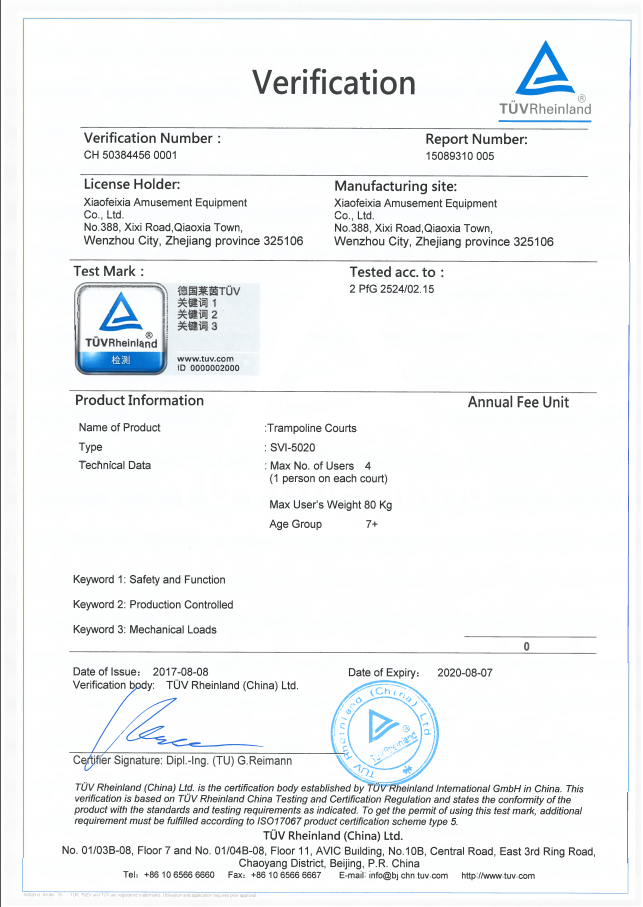Select report number 15089310 005
This screenshot has width=643, height=907.
(460, 156)
